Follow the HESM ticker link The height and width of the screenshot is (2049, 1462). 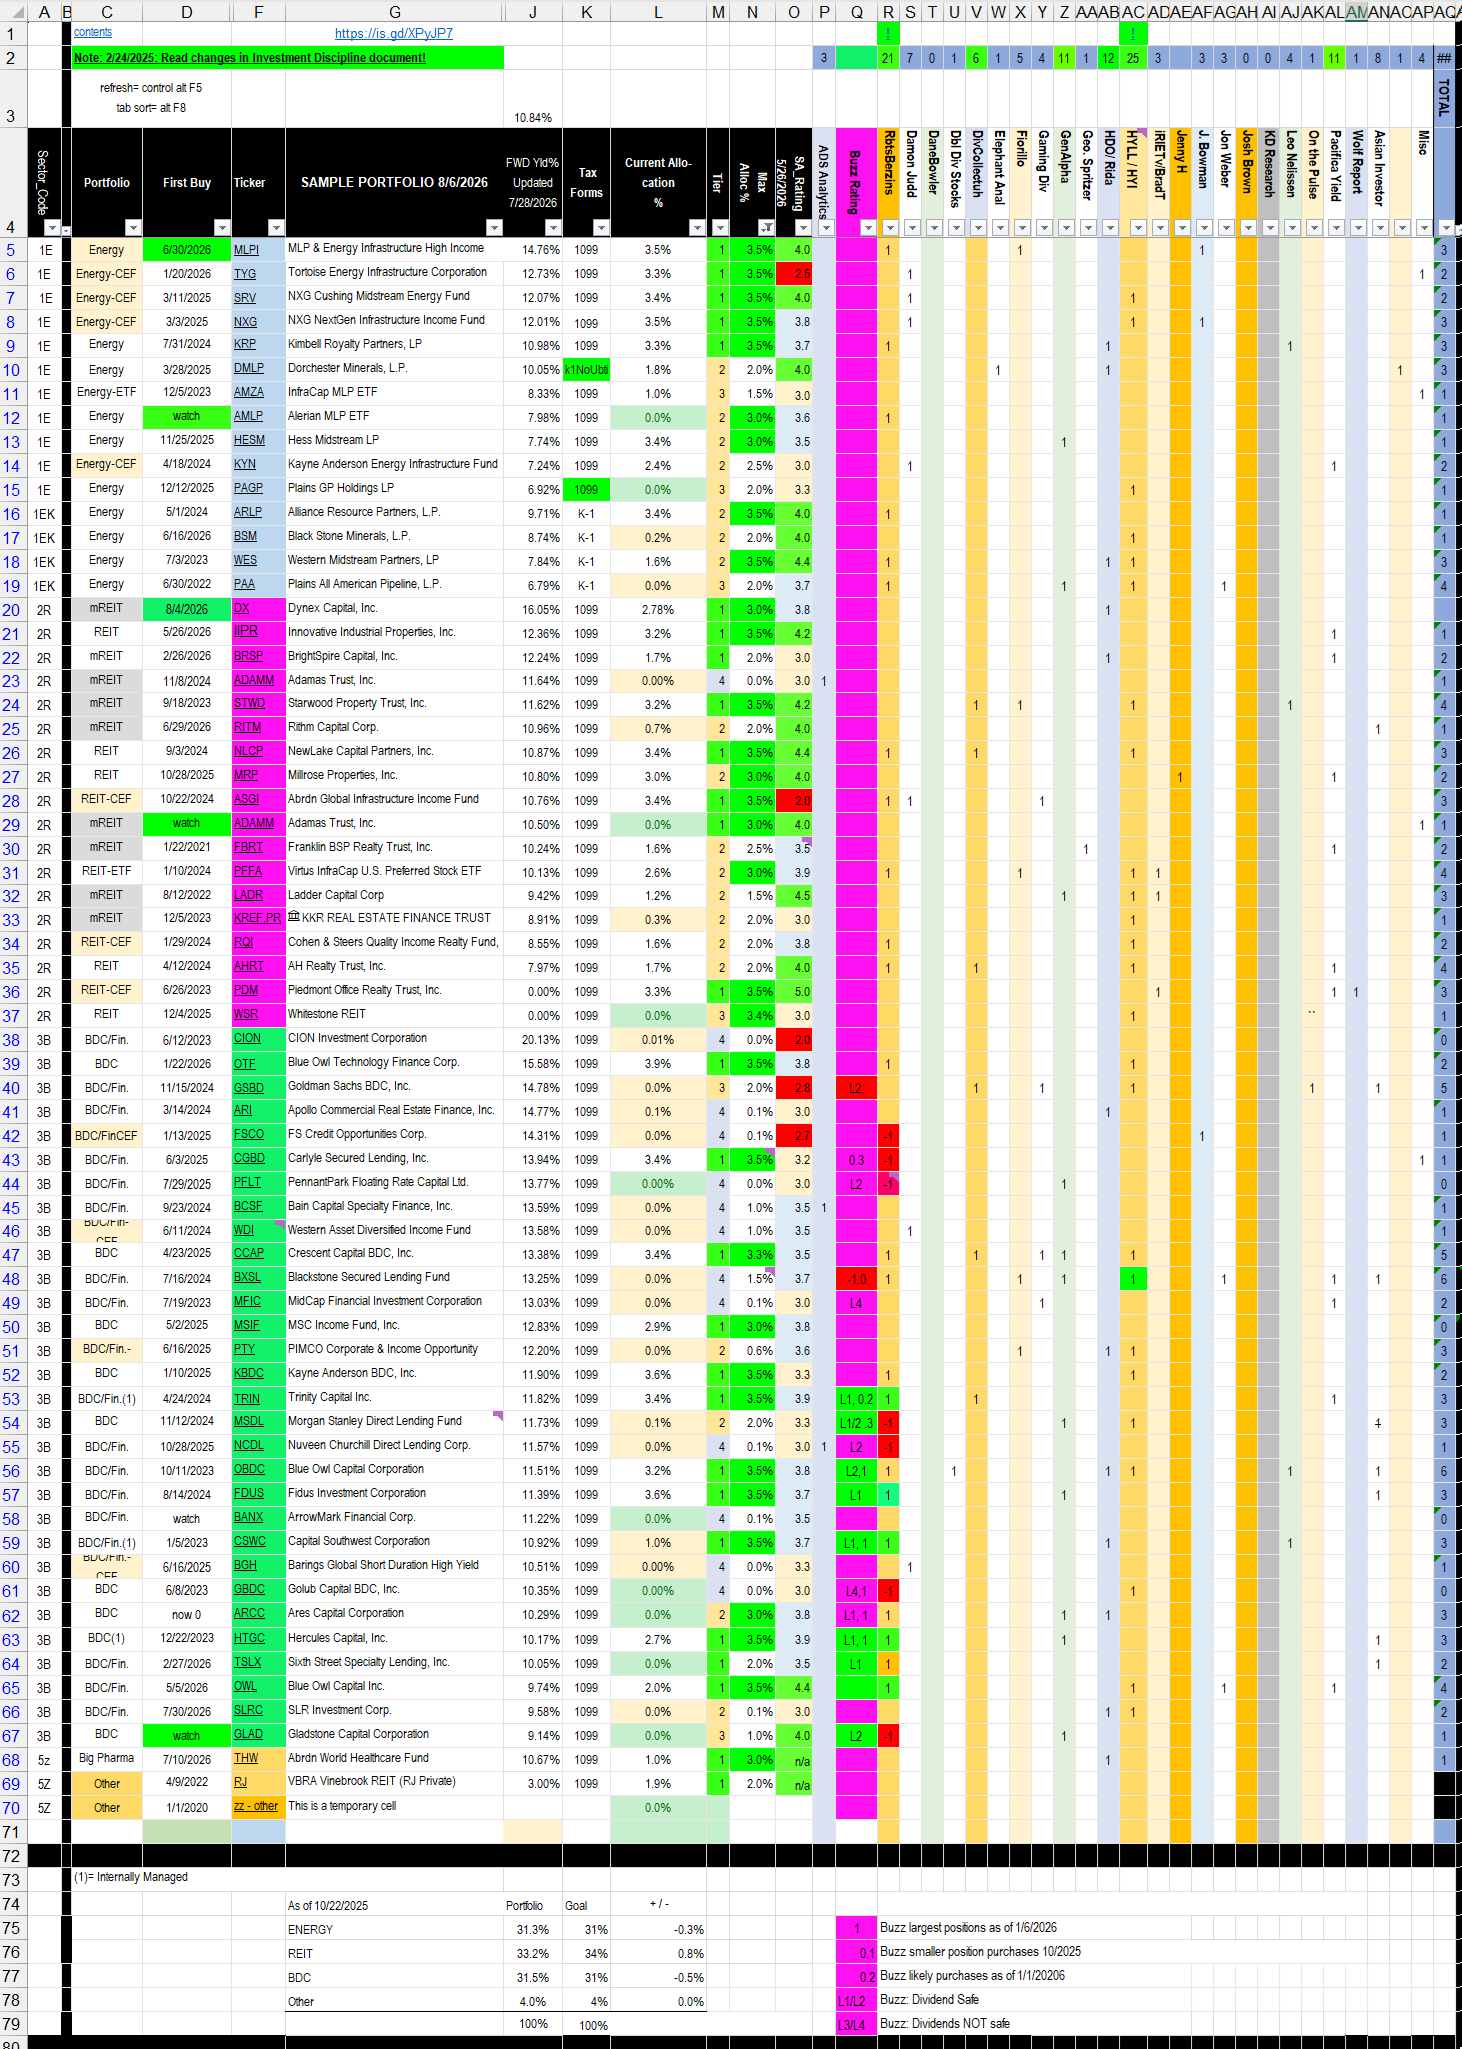point(249,441)
